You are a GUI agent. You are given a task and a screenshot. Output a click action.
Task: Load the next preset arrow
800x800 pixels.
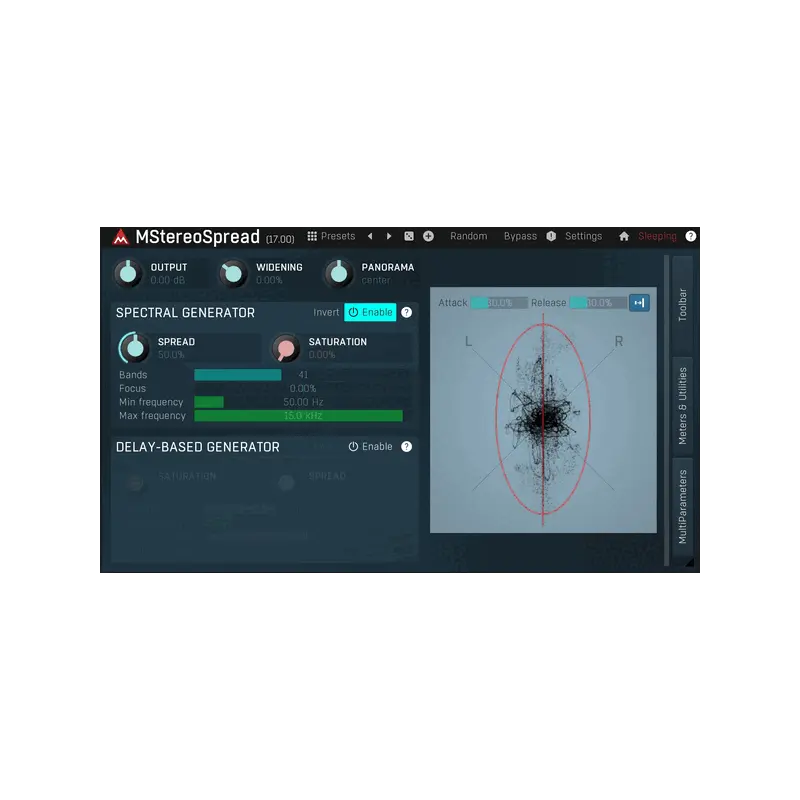point(389,236)
